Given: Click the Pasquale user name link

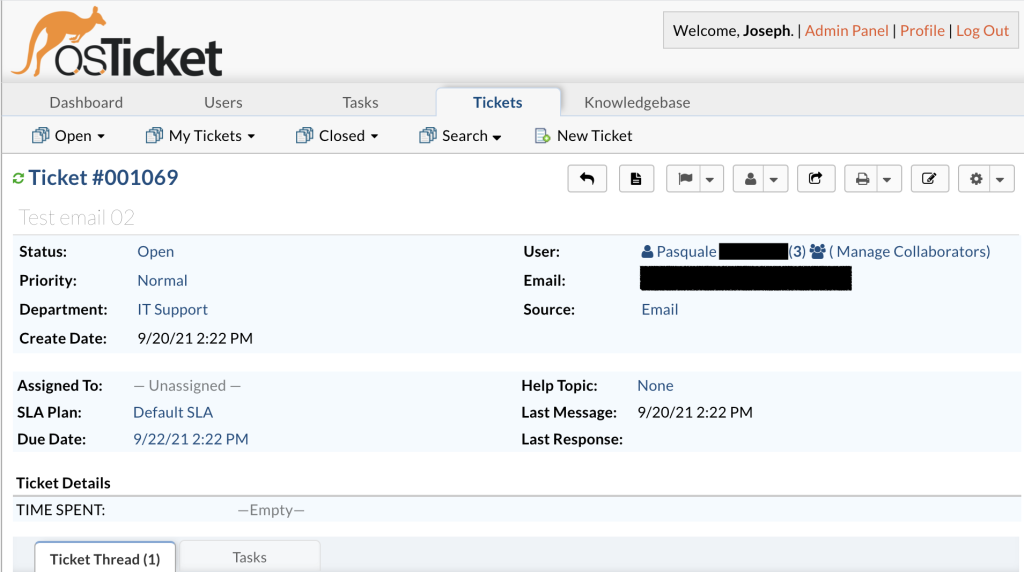Looking at the screenshot, I should click(686, 251).
